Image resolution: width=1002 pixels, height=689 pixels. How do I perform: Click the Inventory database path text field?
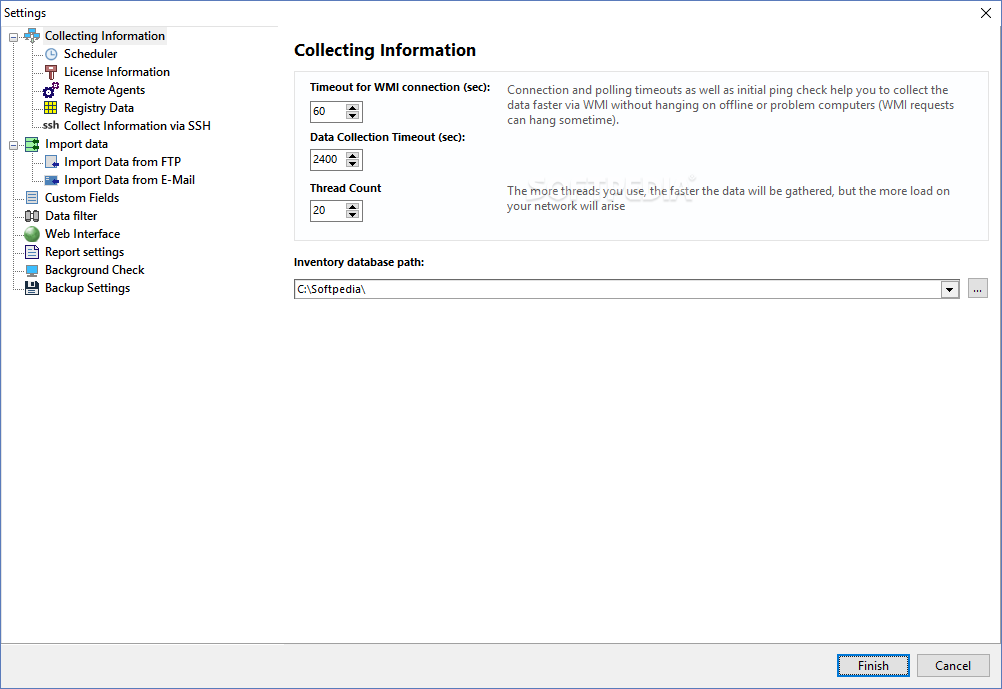tap(617, 290)
